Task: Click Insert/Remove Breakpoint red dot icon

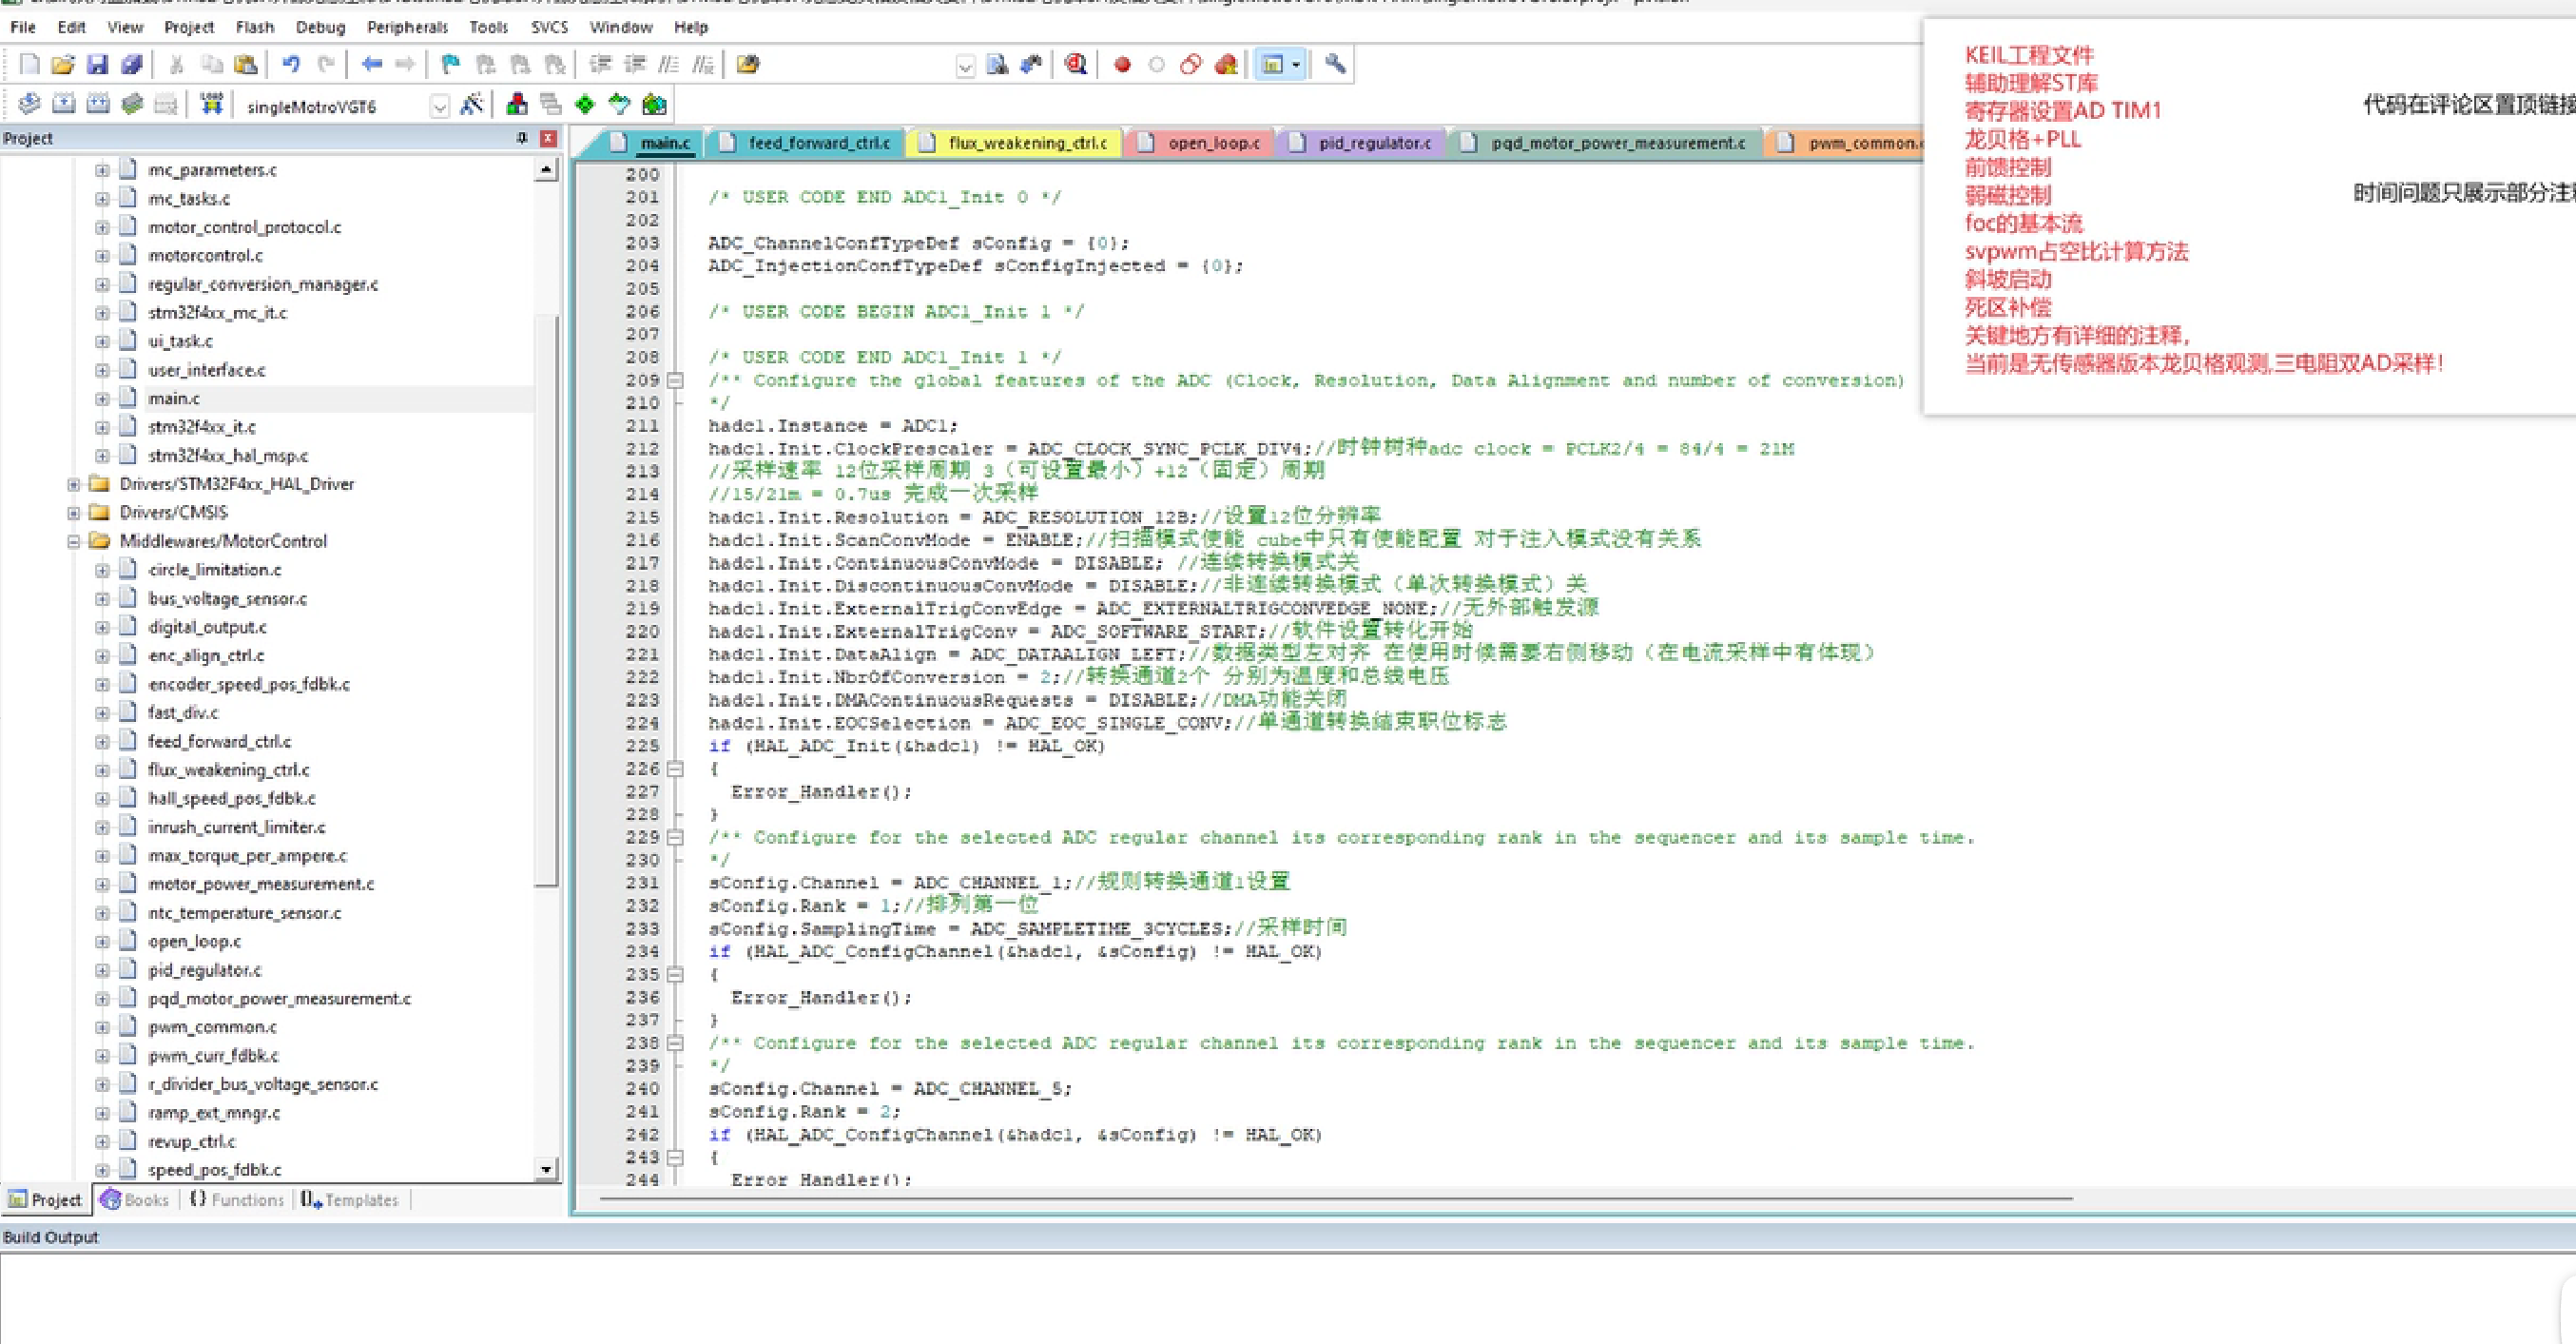Action: (x=1122, y=65)
